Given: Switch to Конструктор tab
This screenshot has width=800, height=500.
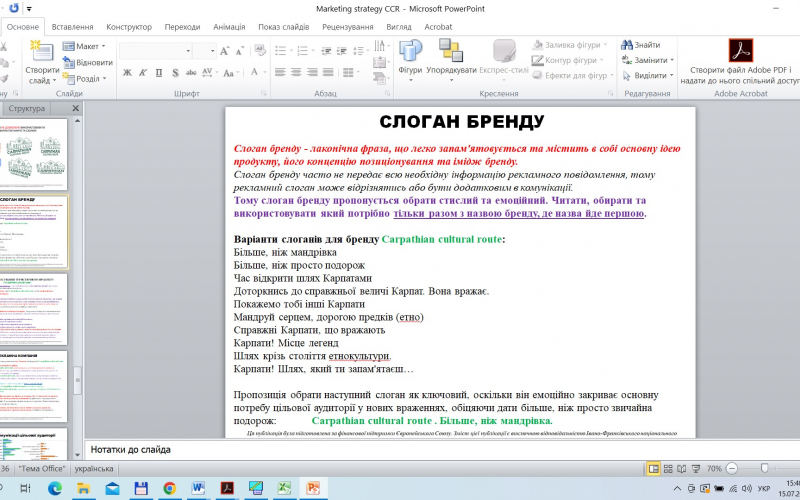Looking at the screenshot, I should coord(129,27).
